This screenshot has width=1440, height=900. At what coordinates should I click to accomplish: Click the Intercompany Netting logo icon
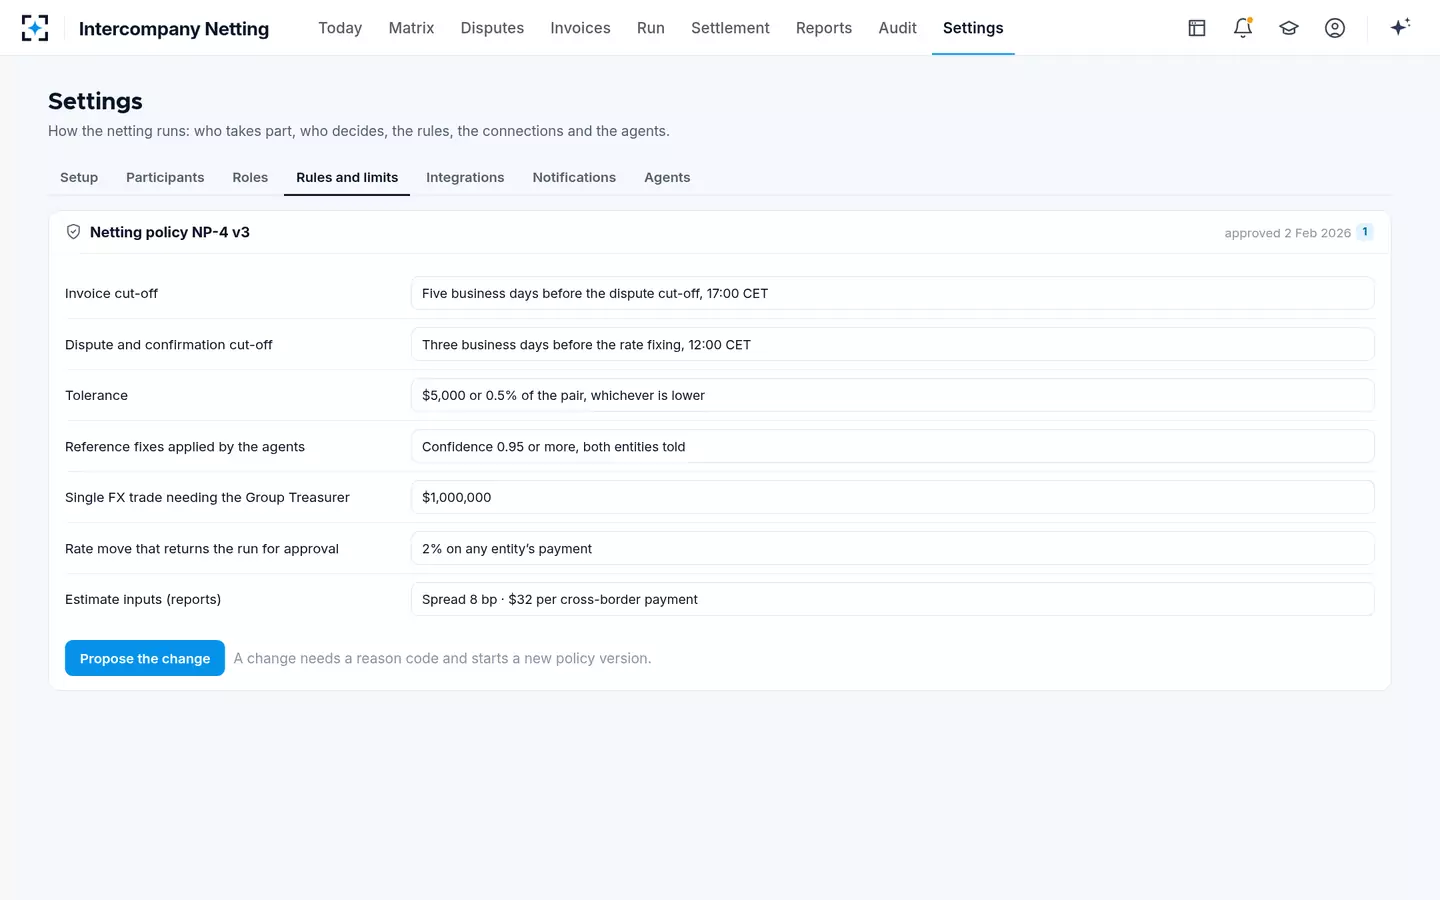coord(35,28)
